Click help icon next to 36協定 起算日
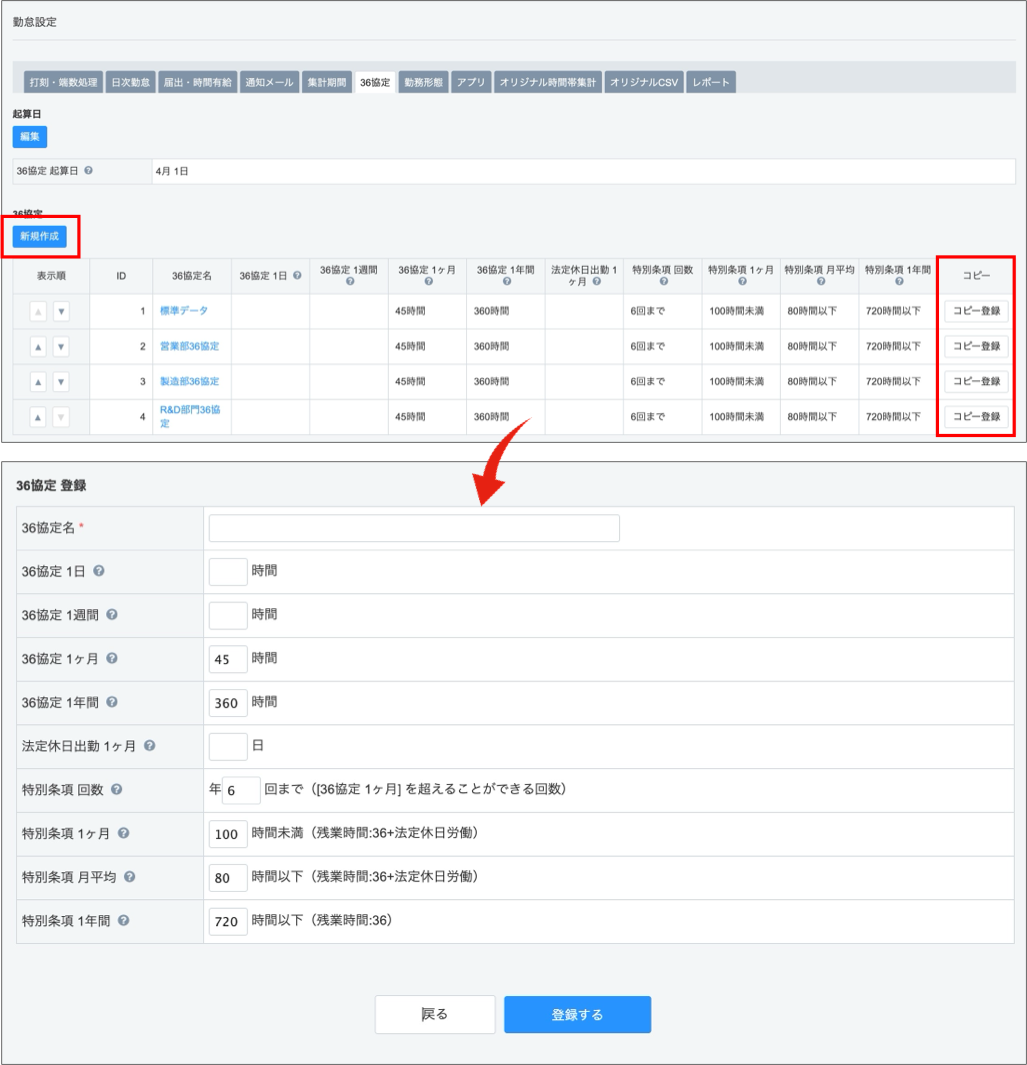 [x=89, y=171]
